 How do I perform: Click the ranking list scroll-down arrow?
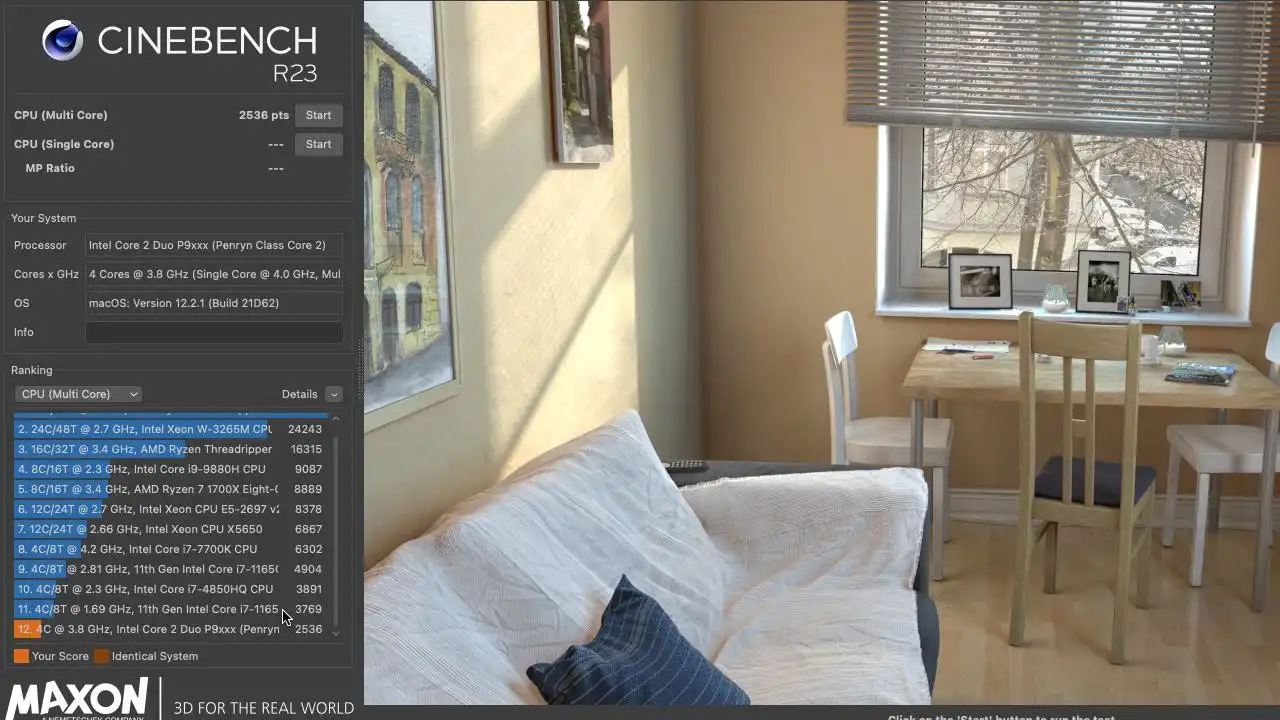tap(336, 633)
